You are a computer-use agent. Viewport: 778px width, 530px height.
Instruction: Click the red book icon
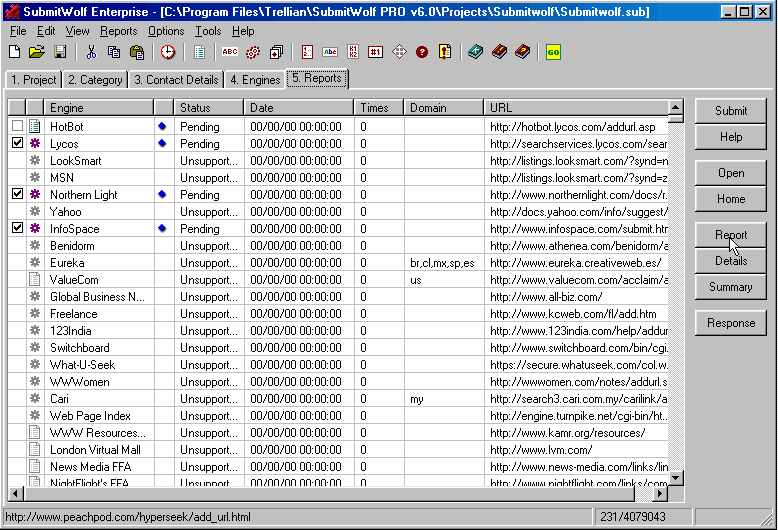click(500, 52)
